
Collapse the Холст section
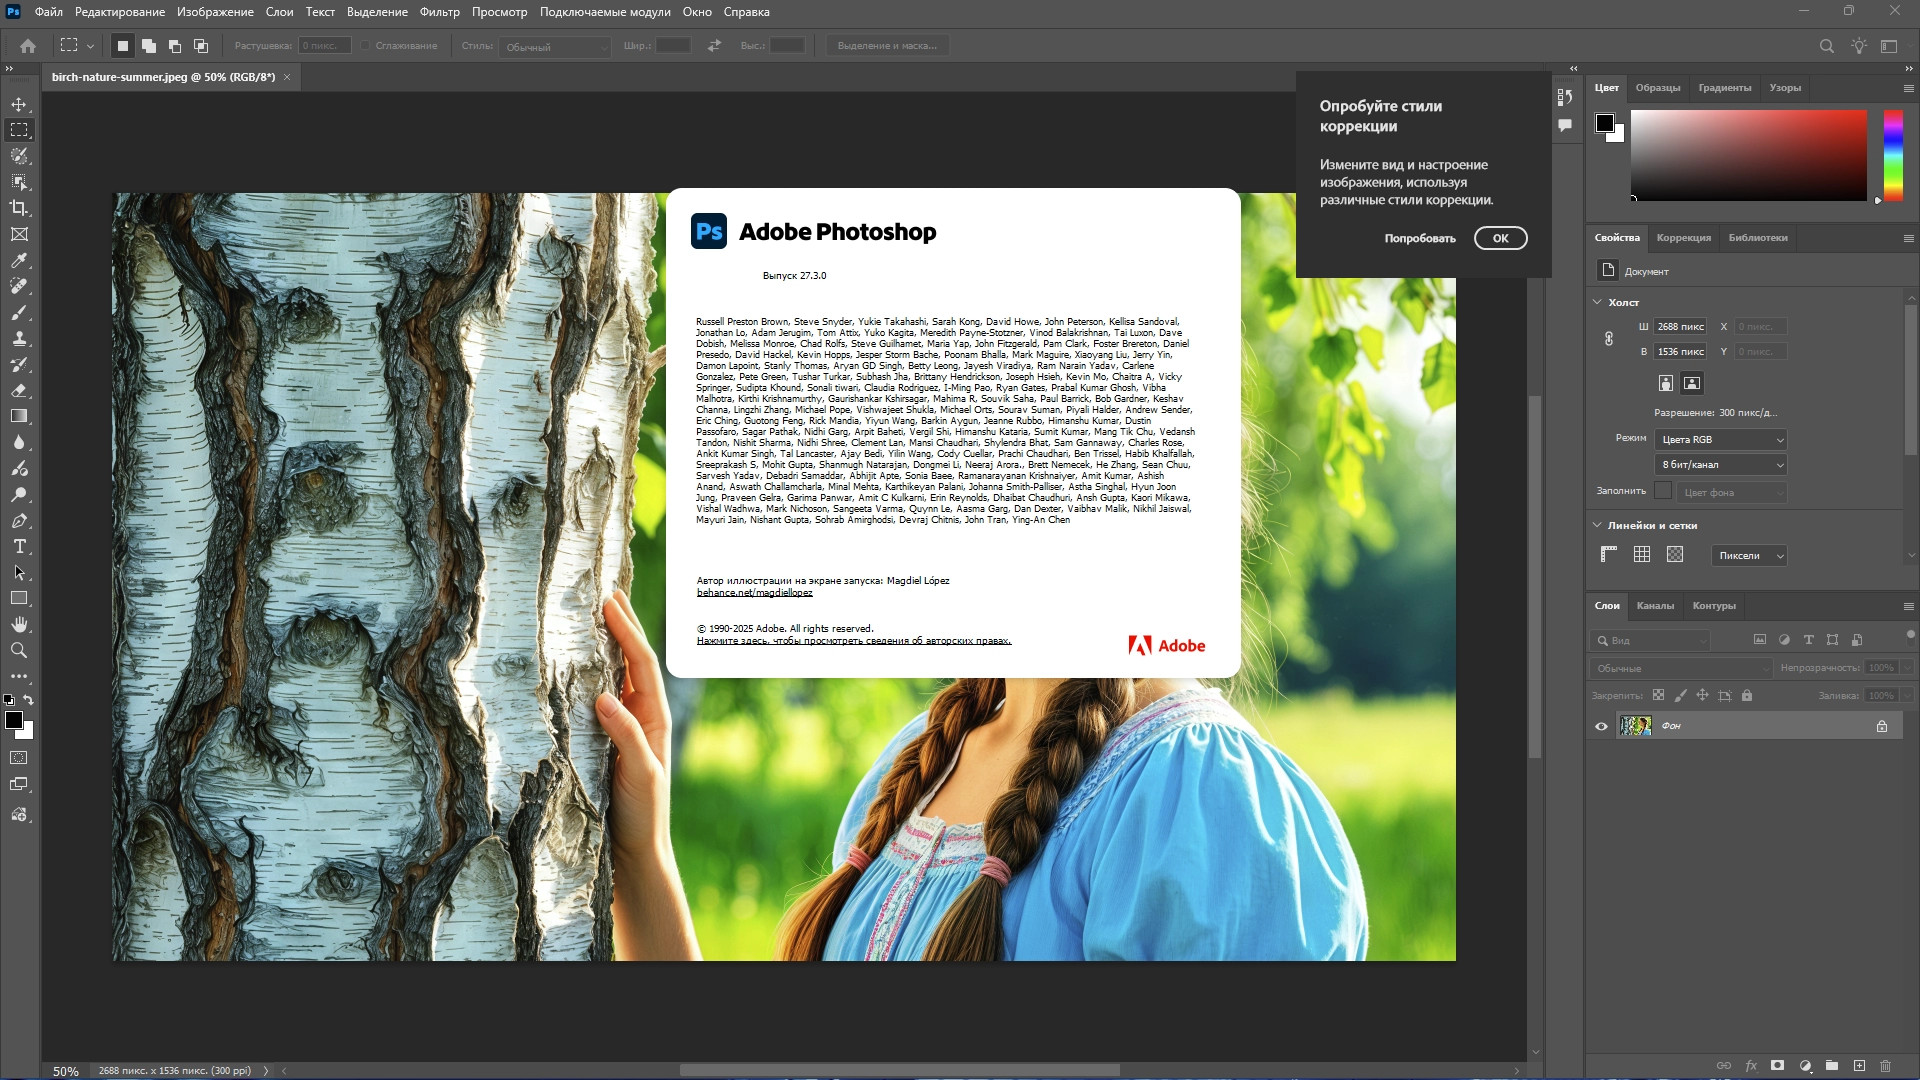1597,302
